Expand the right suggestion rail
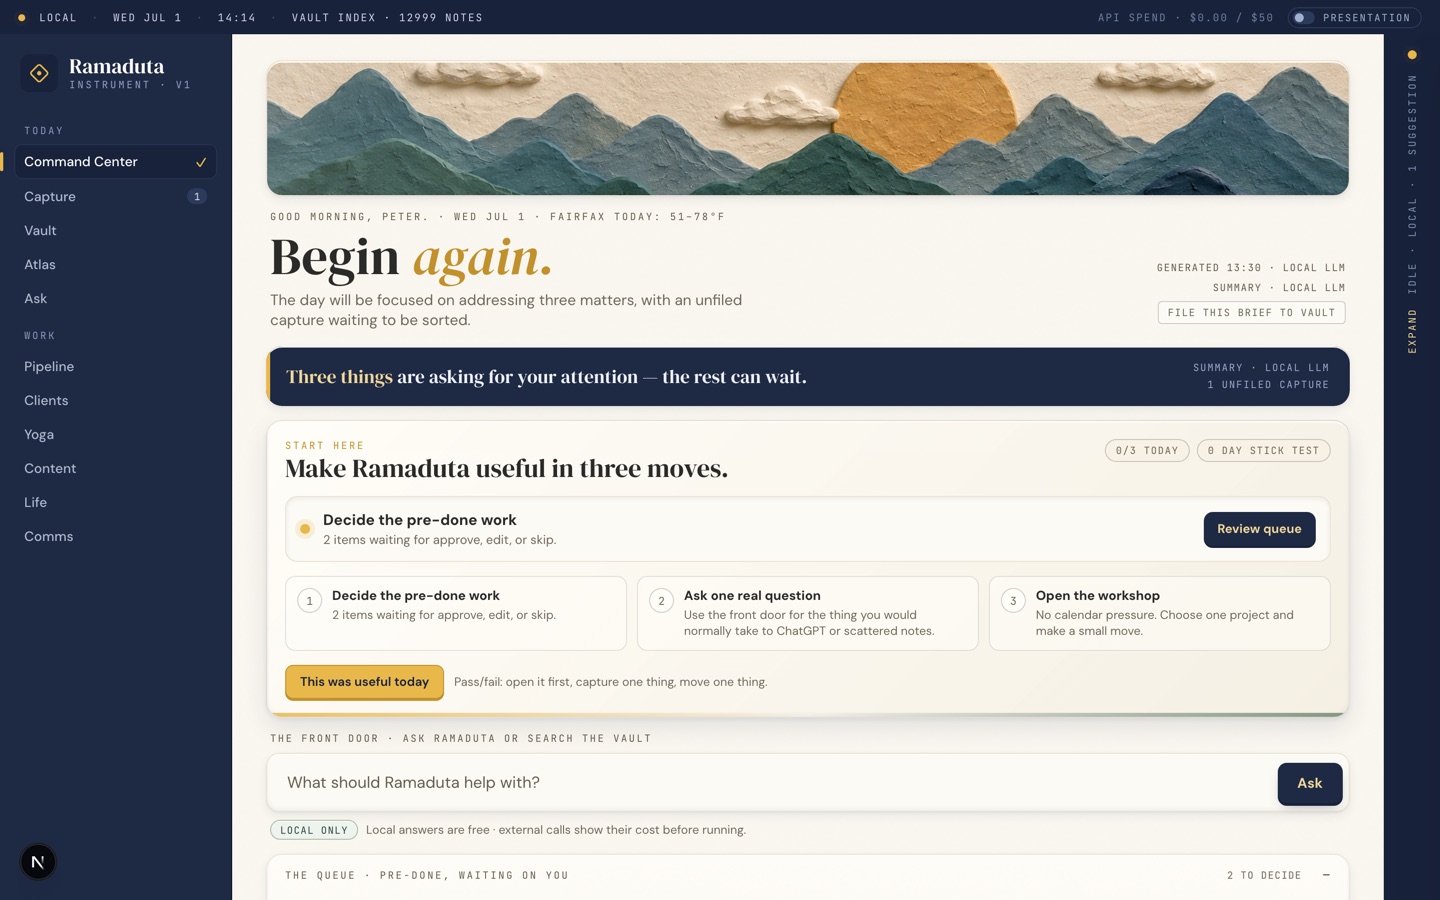Screen dimensions: 1440x900 [x=1412, y=331]
